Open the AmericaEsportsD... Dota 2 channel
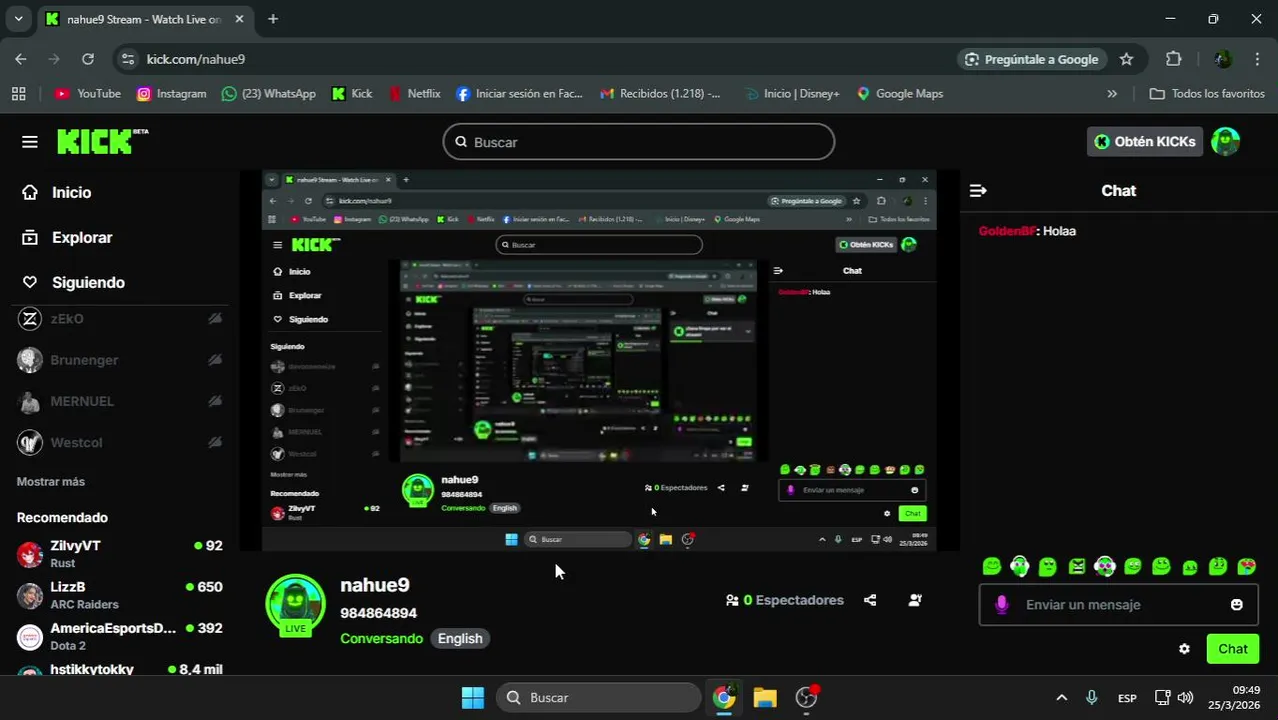The width and height of the screenshot is (1278, 720). click(x=120, y=636)
